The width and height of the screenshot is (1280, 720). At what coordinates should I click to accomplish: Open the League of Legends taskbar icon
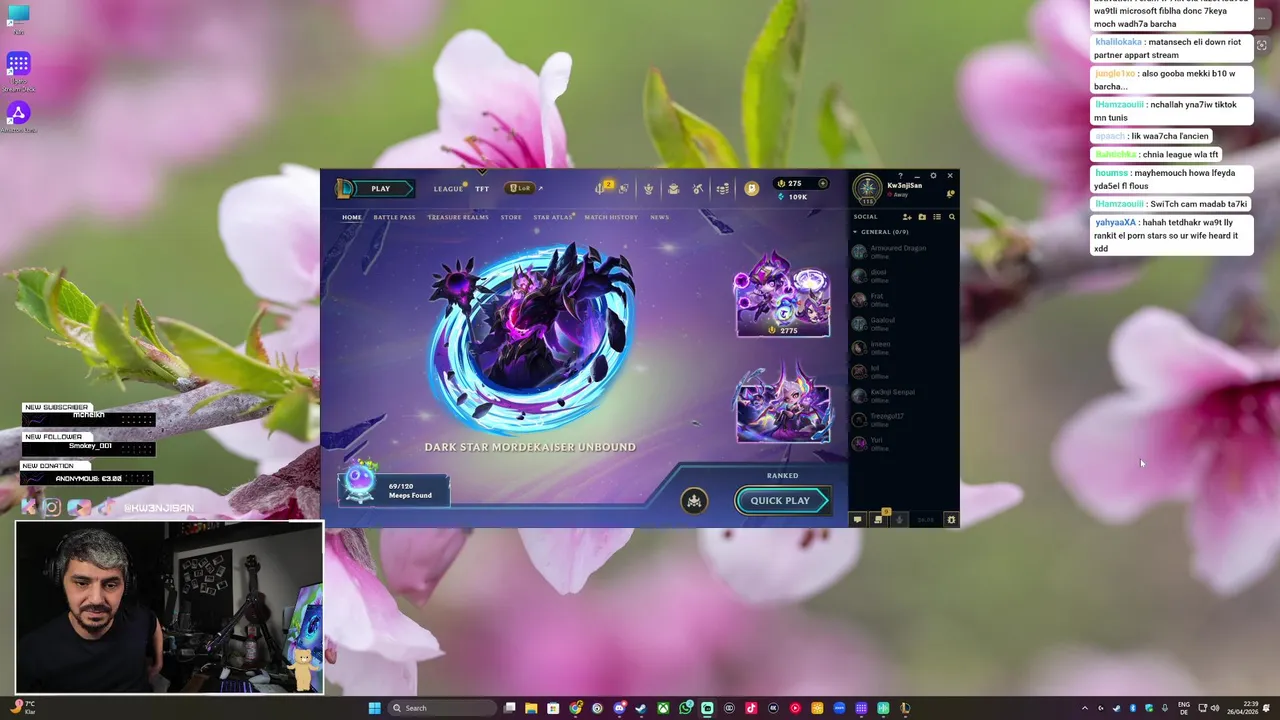point(905,708)
